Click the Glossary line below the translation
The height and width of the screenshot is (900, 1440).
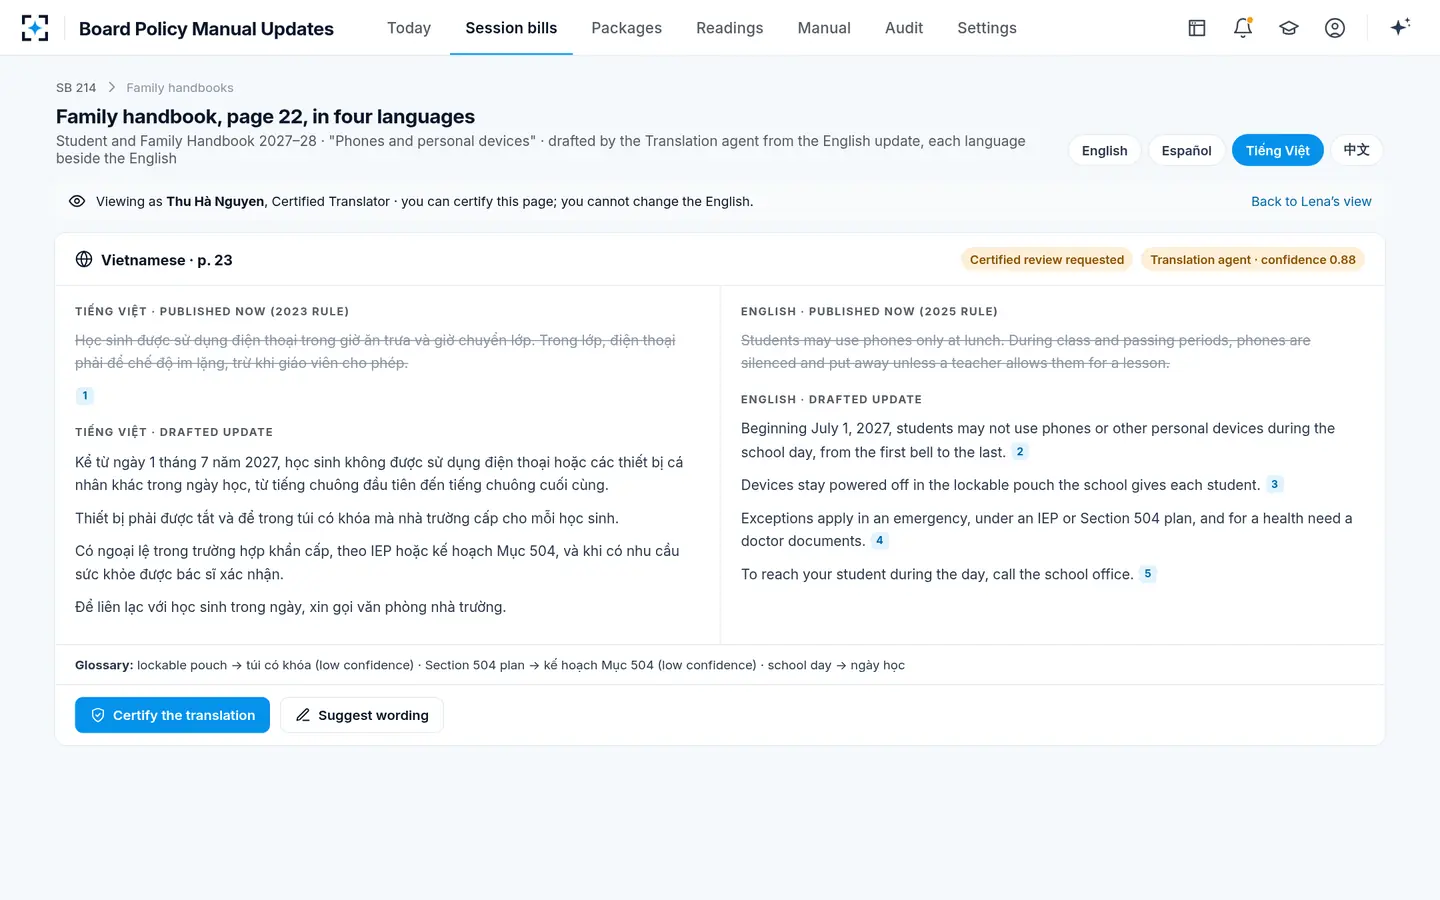point(490,665)
